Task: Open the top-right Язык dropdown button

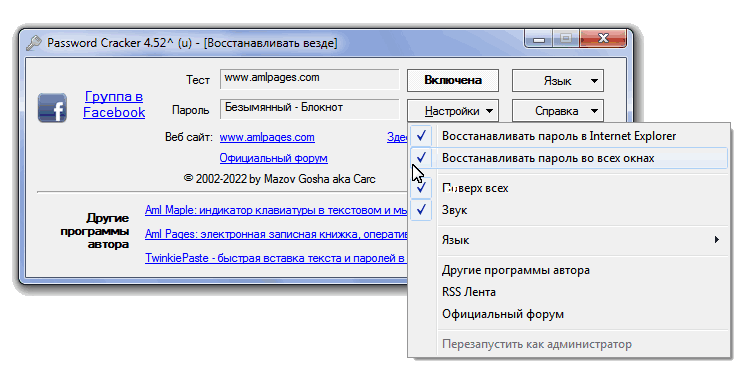Action: pyautogui.click(x=557, y=81)
